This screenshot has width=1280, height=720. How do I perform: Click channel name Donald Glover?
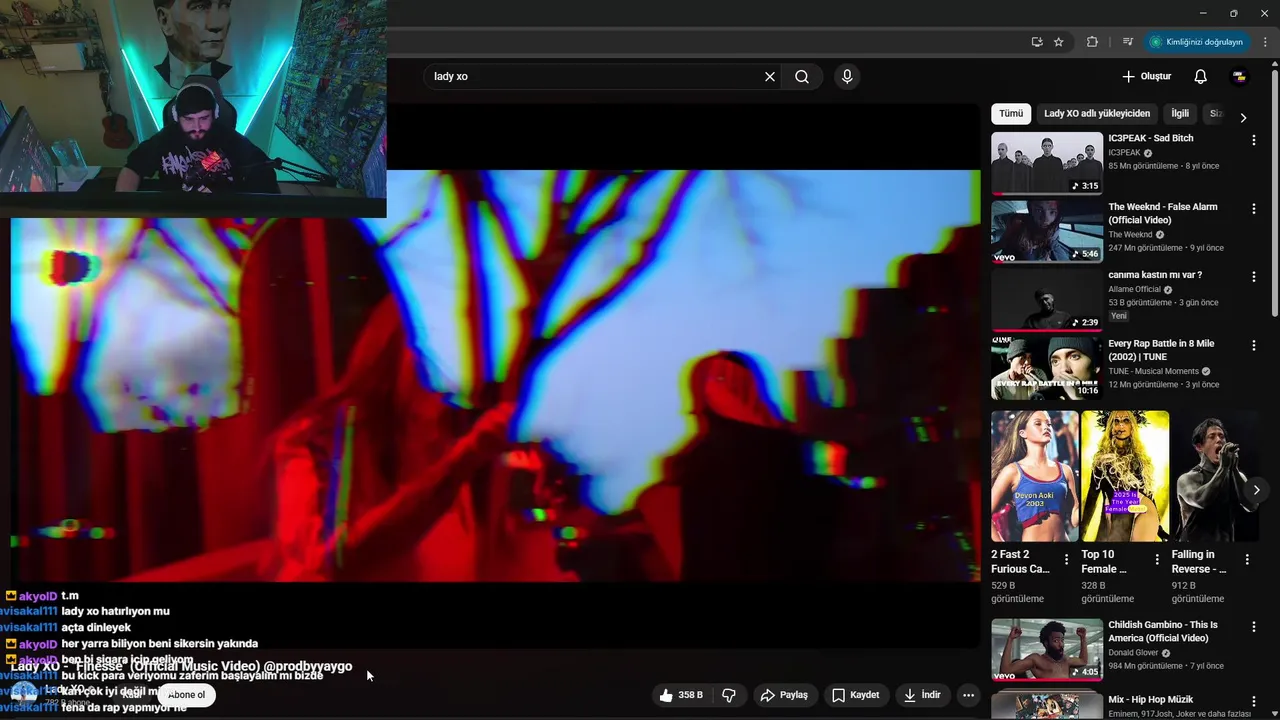(x=1134, y=653)
